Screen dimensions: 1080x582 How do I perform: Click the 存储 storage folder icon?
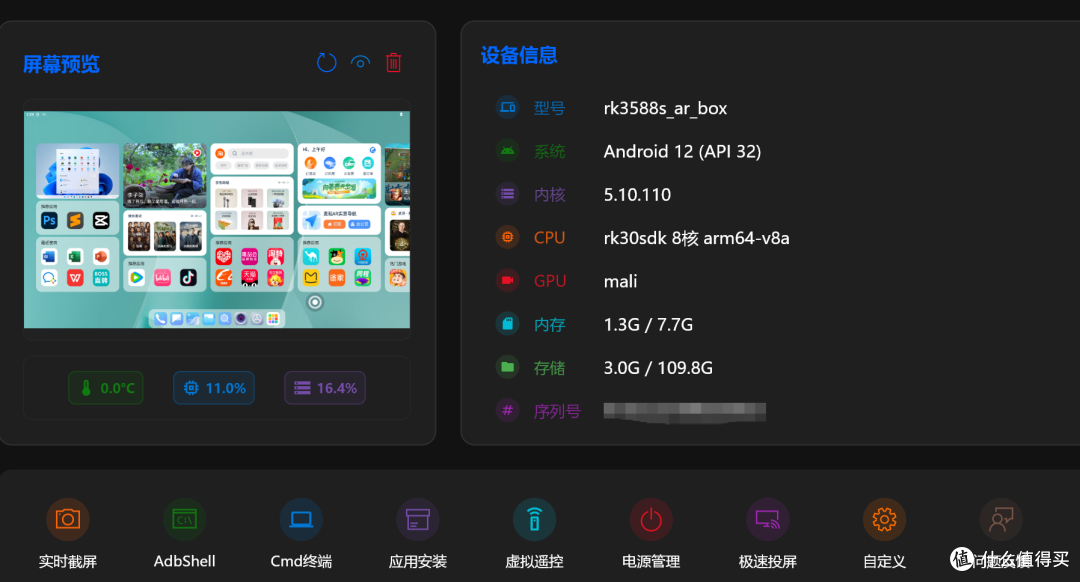pos(508,367)
